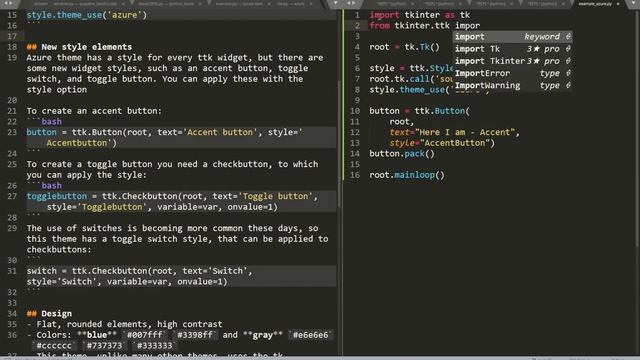Screen dimensions: 640x360
Task: Close the example_azure.py tab
Action: coord(618,4)
